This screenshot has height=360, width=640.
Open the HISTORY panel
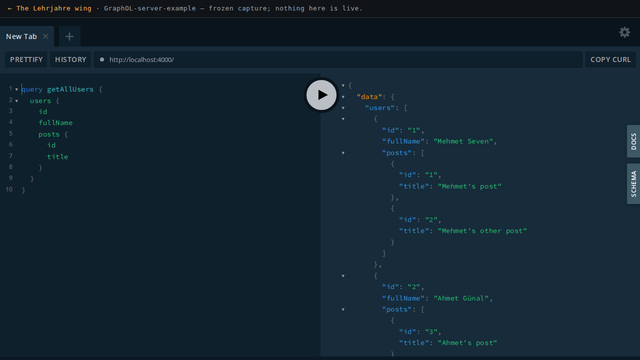click(71, 60)
